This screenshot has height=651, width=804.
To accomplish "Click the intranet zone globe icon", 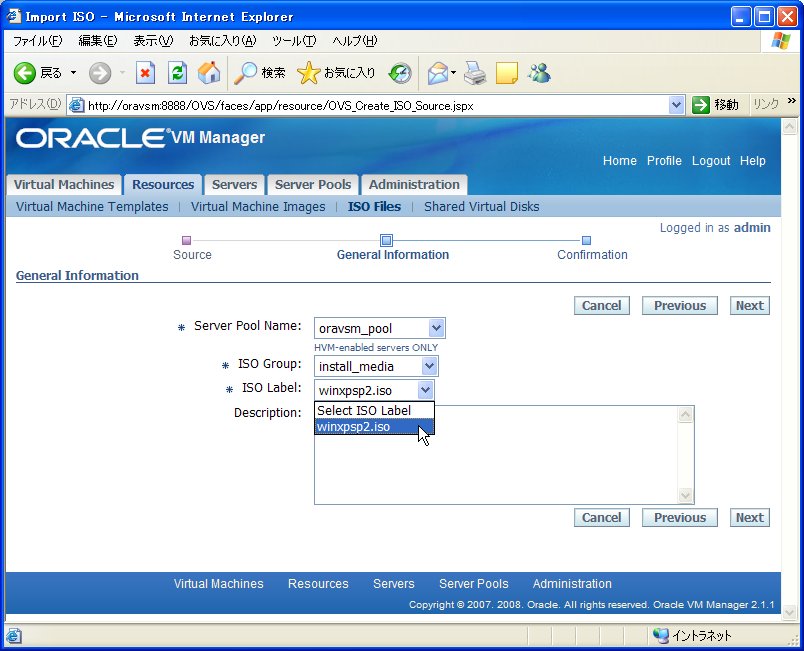I will 660,636.
